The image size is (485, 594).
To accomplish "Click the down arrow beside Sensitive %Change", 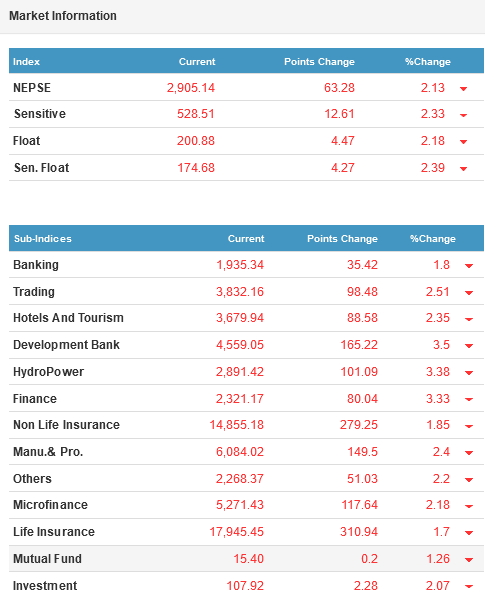I will pos(463,115).
